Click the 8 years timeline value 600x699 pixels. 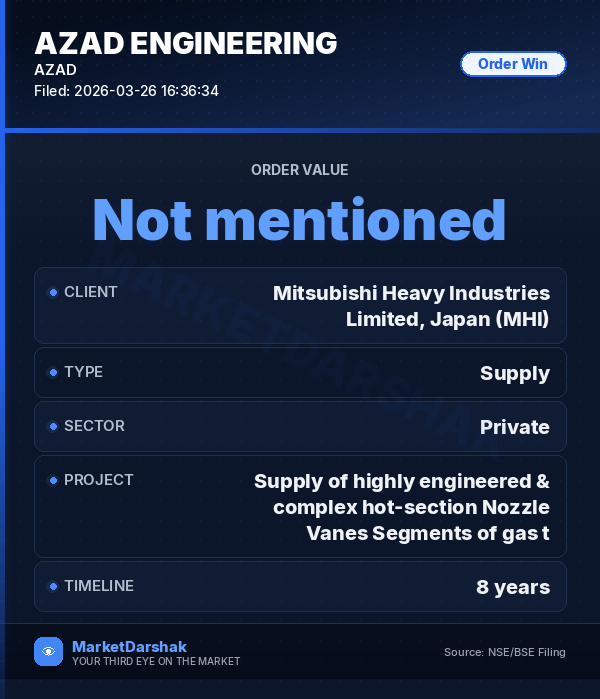tap(512, 587)
